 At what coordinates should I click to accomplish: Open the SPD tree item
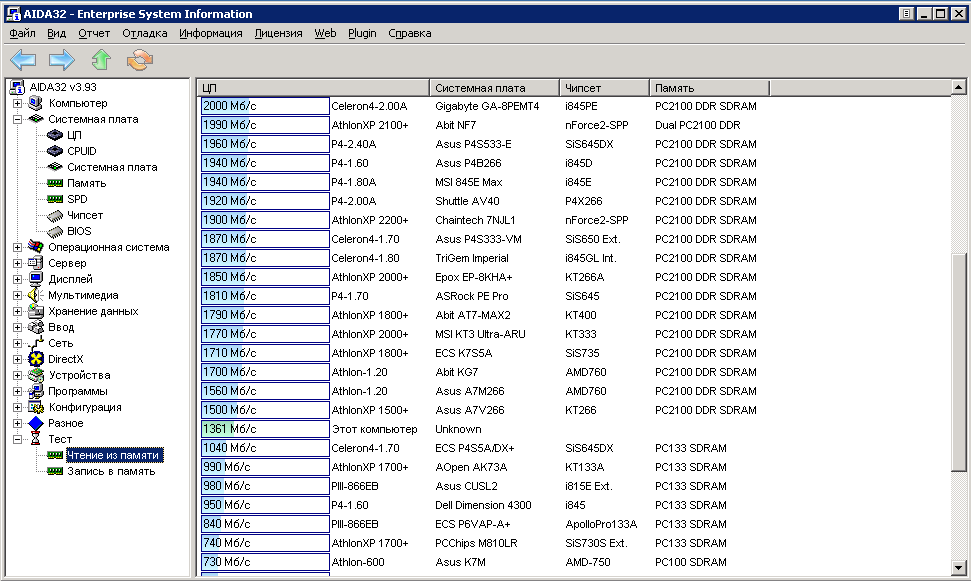[x=76, y=199]
